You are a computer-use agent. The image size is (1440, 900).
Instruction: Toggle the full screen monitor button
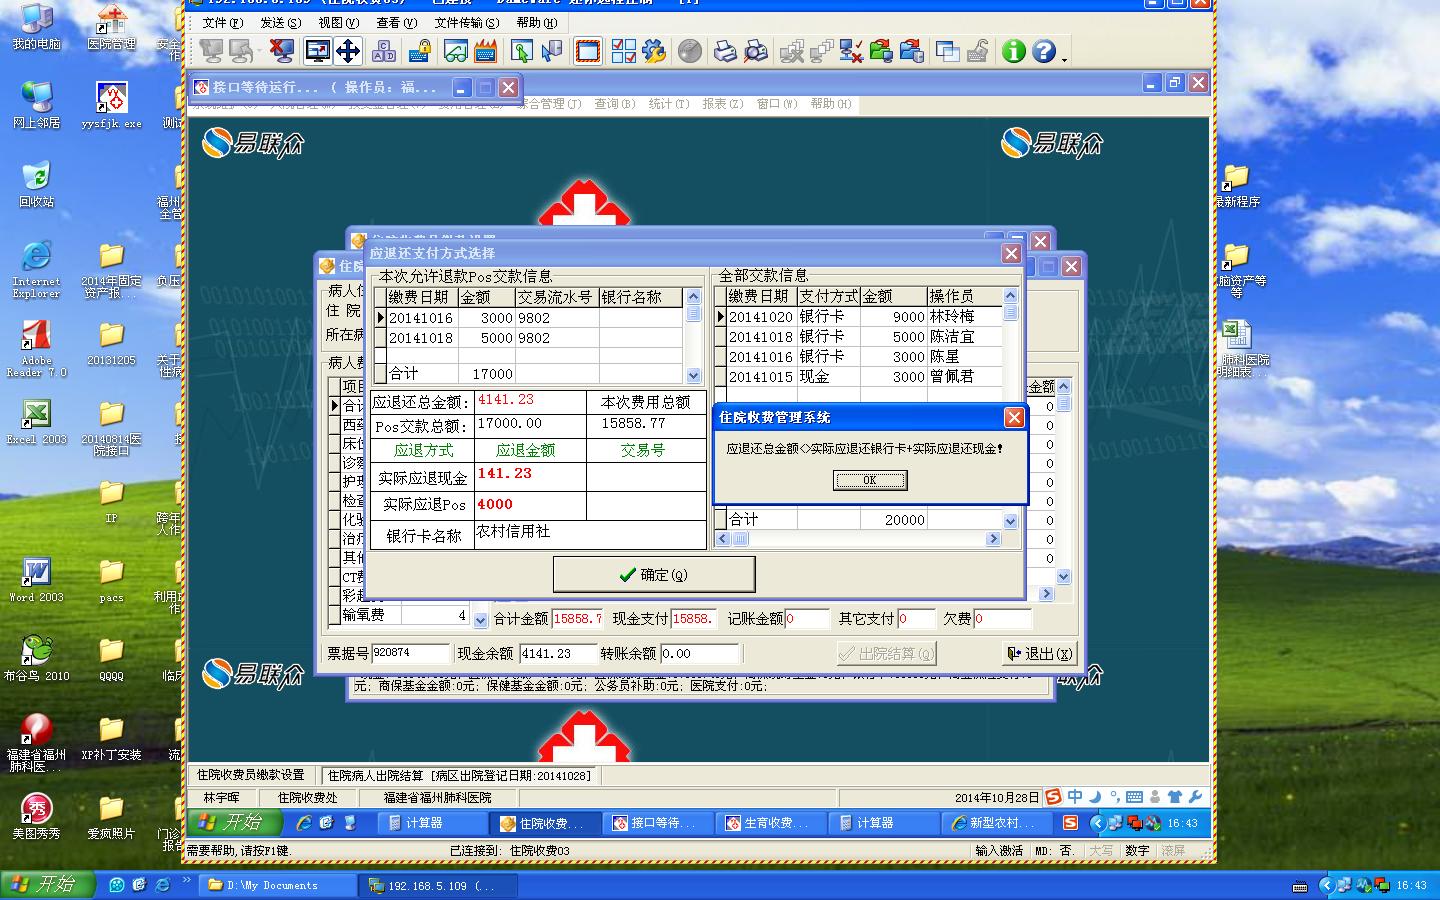tap(318, 51)
